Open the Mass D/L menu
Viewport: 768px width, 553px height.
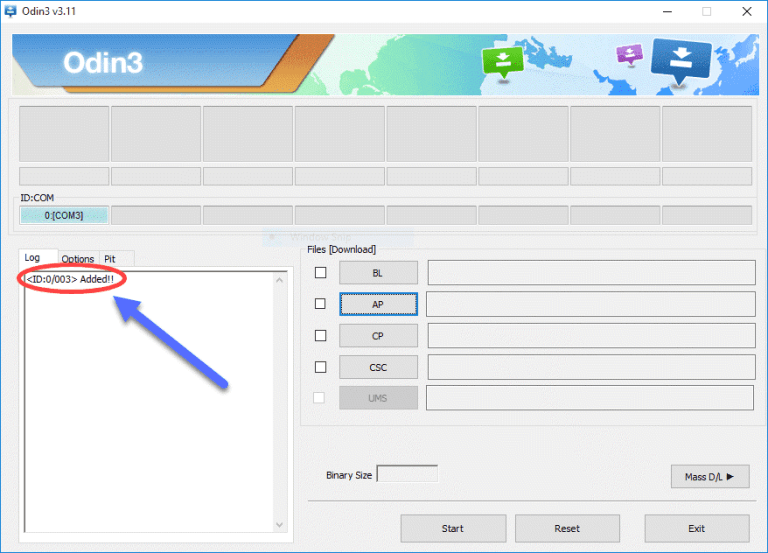[x=710, y=477]
